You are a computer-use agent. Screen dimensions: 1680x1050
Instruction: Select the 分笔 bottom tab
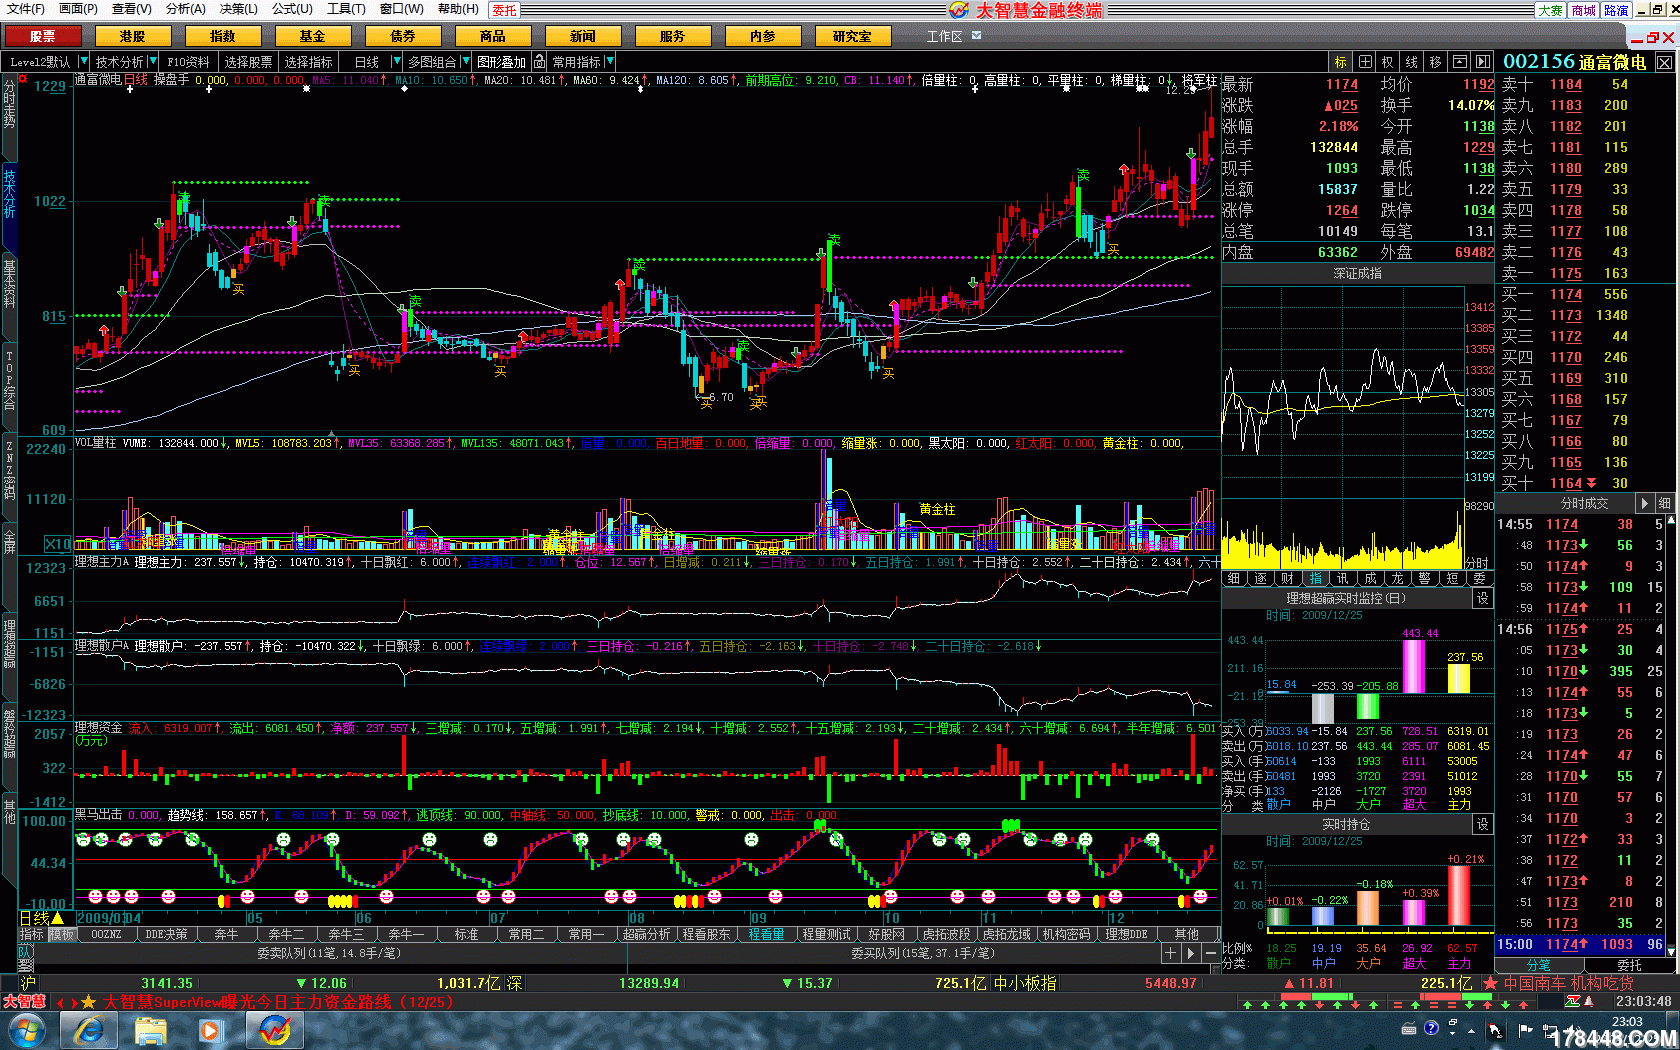1539,965
